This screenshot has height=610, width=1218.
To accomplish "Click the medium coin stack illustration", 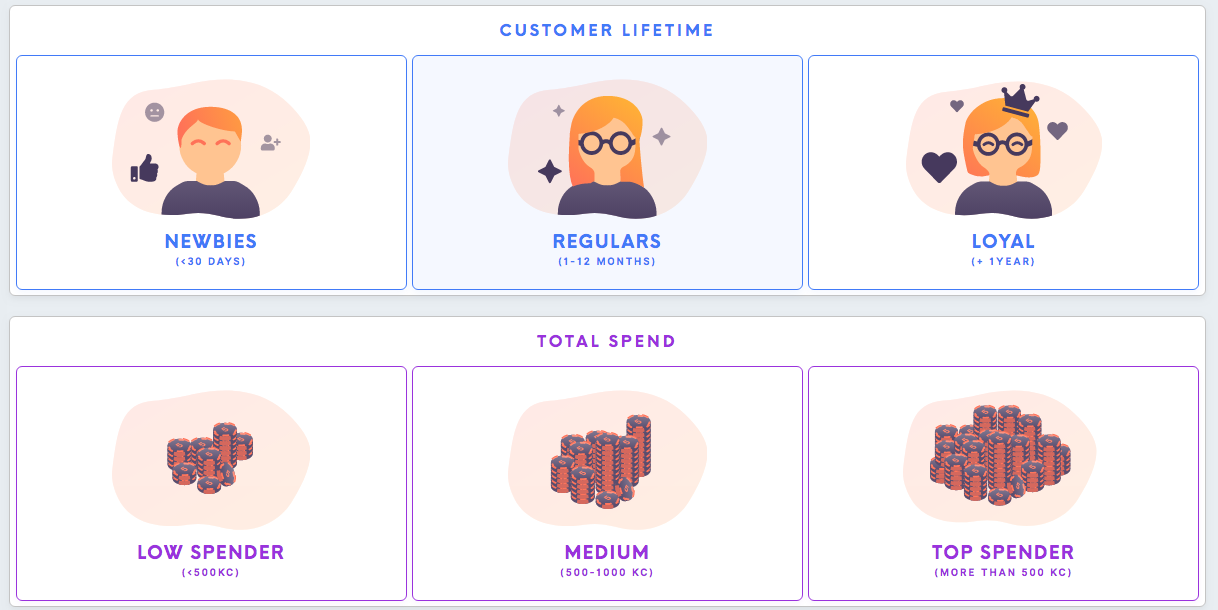I will point(602,461).
